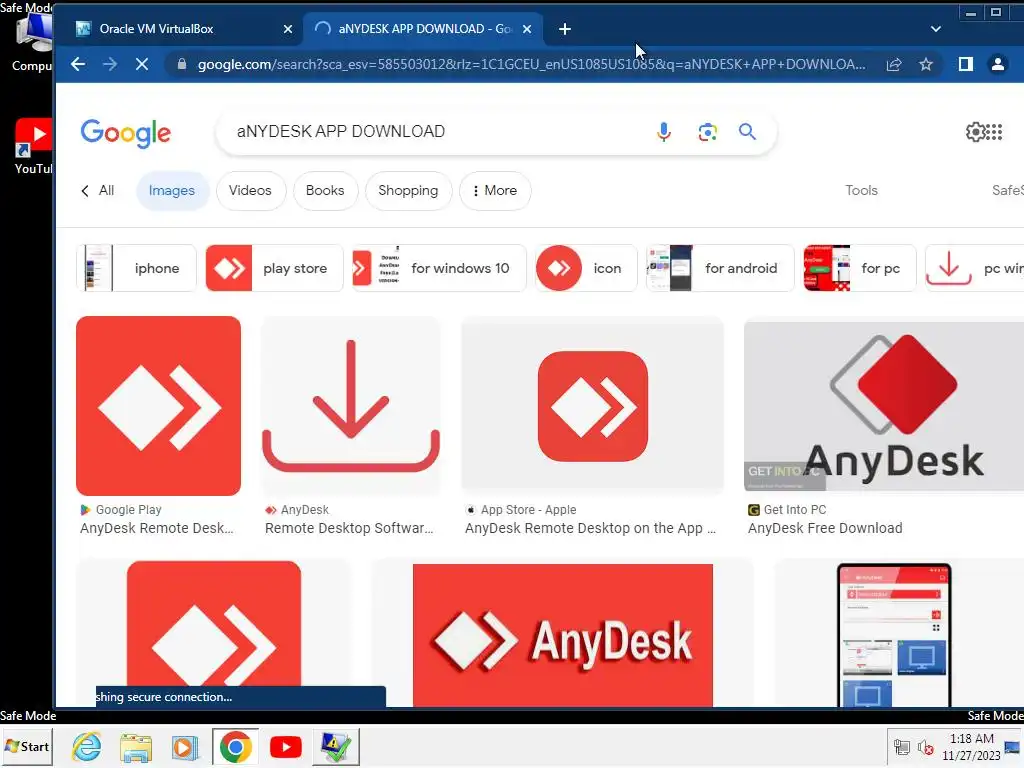Stop page loading with the X button

(142, 64)
